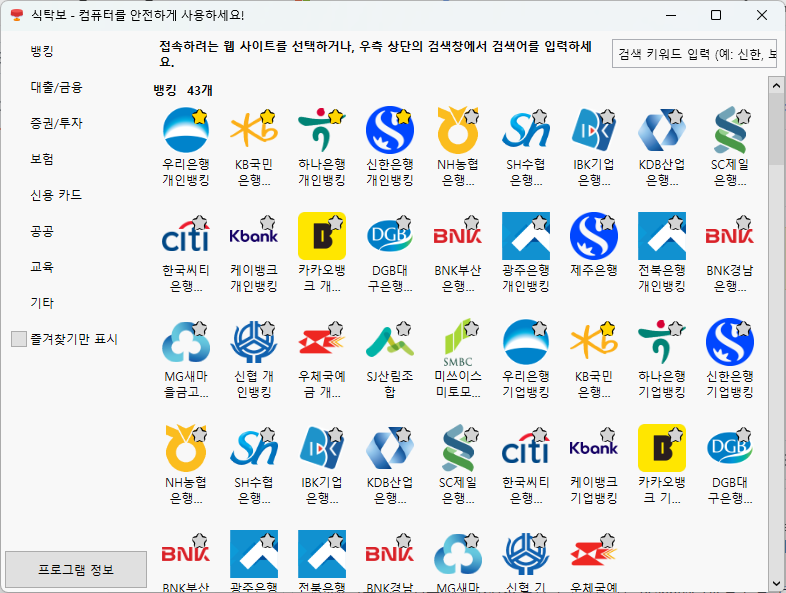
Task: Open 우리은행 기업뱅킹 icon
Action: coord(526,342)
